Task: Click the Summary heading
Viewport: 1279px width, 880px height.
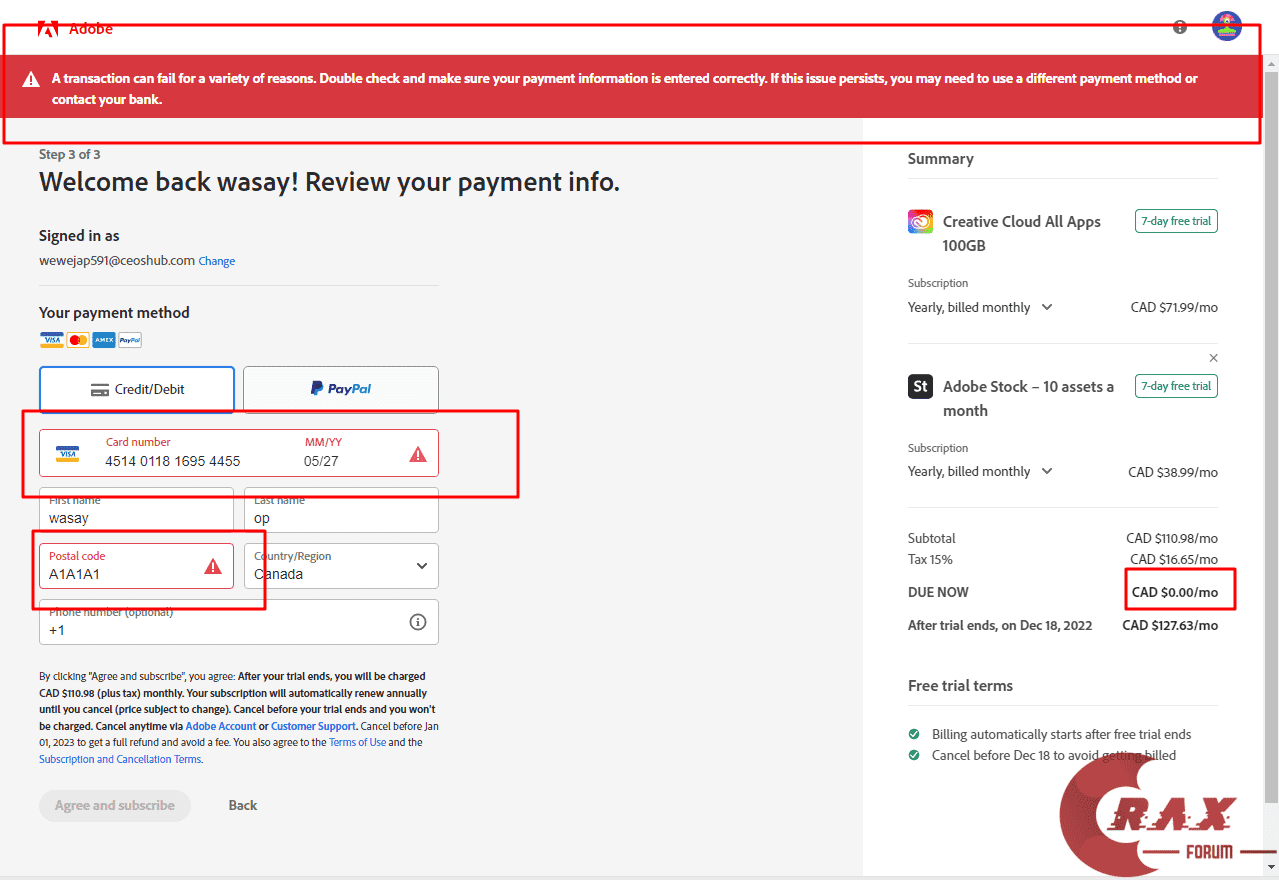Action: point(940,159)
